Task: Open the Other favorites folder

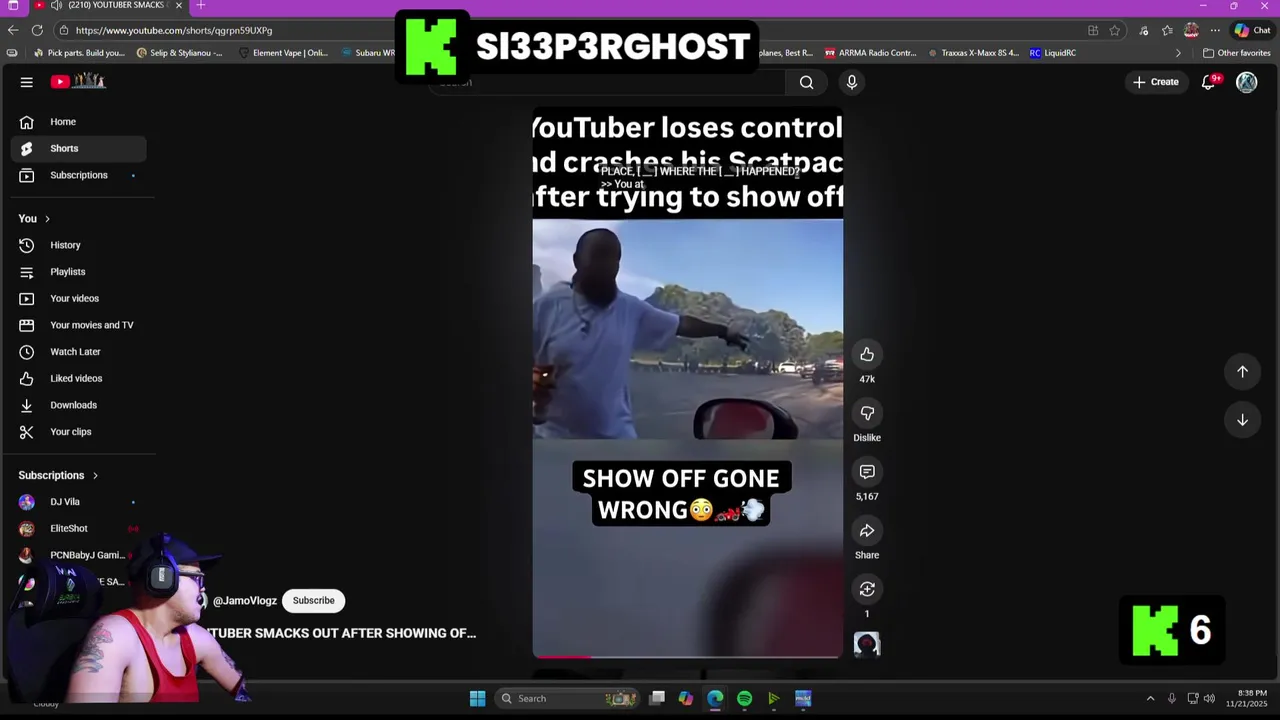Action: coord(1236,53)
